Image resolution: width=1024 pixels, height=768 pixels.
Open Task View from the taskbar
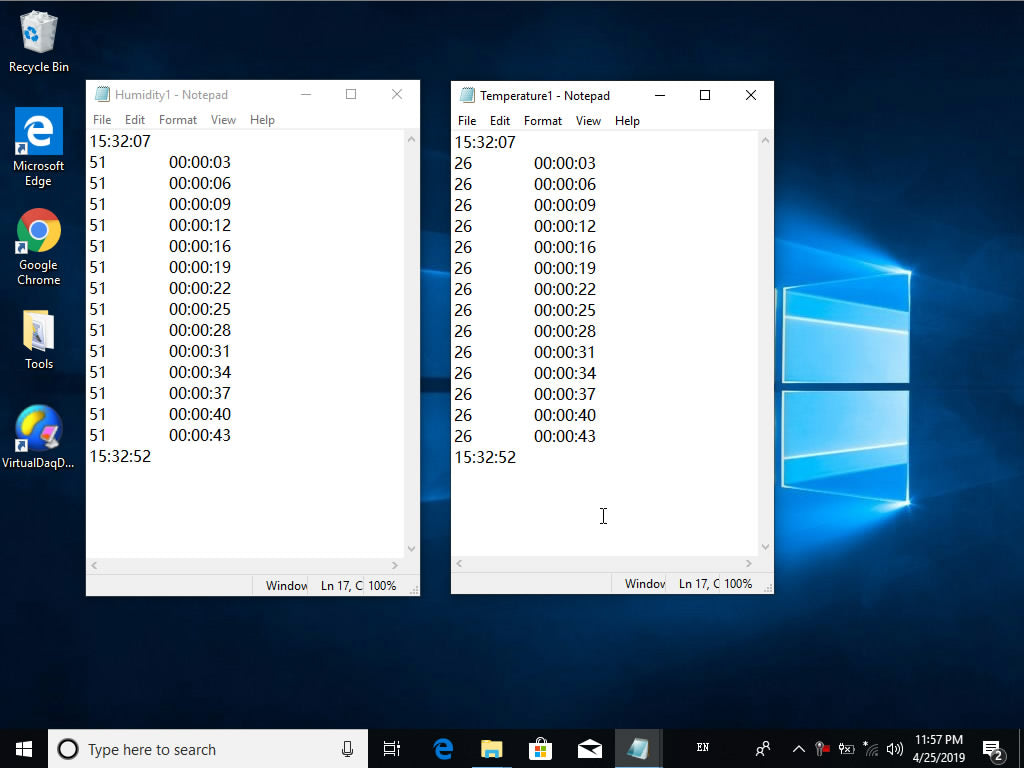392,748
